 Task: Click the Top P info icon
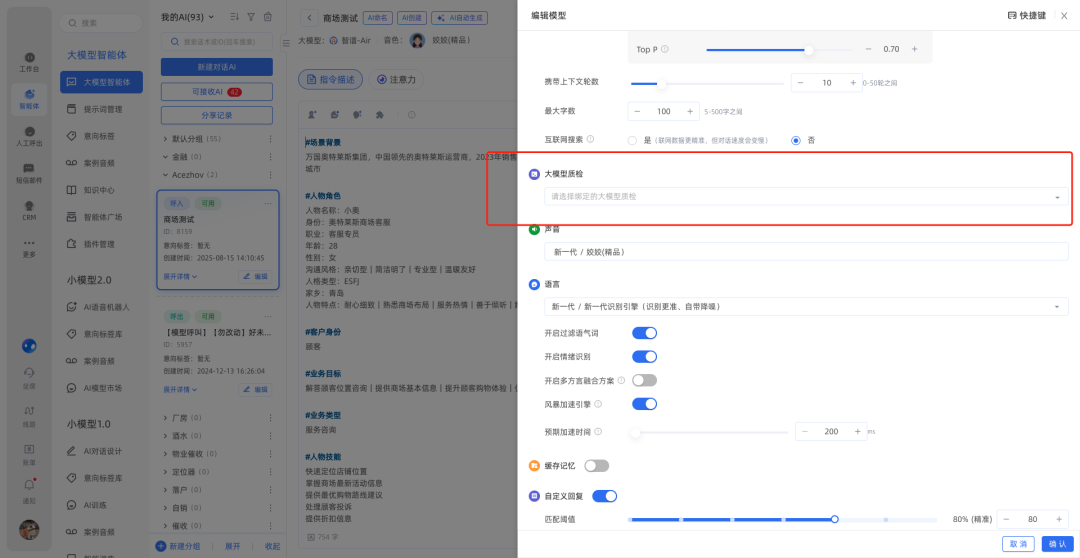(x=665, y=49)
